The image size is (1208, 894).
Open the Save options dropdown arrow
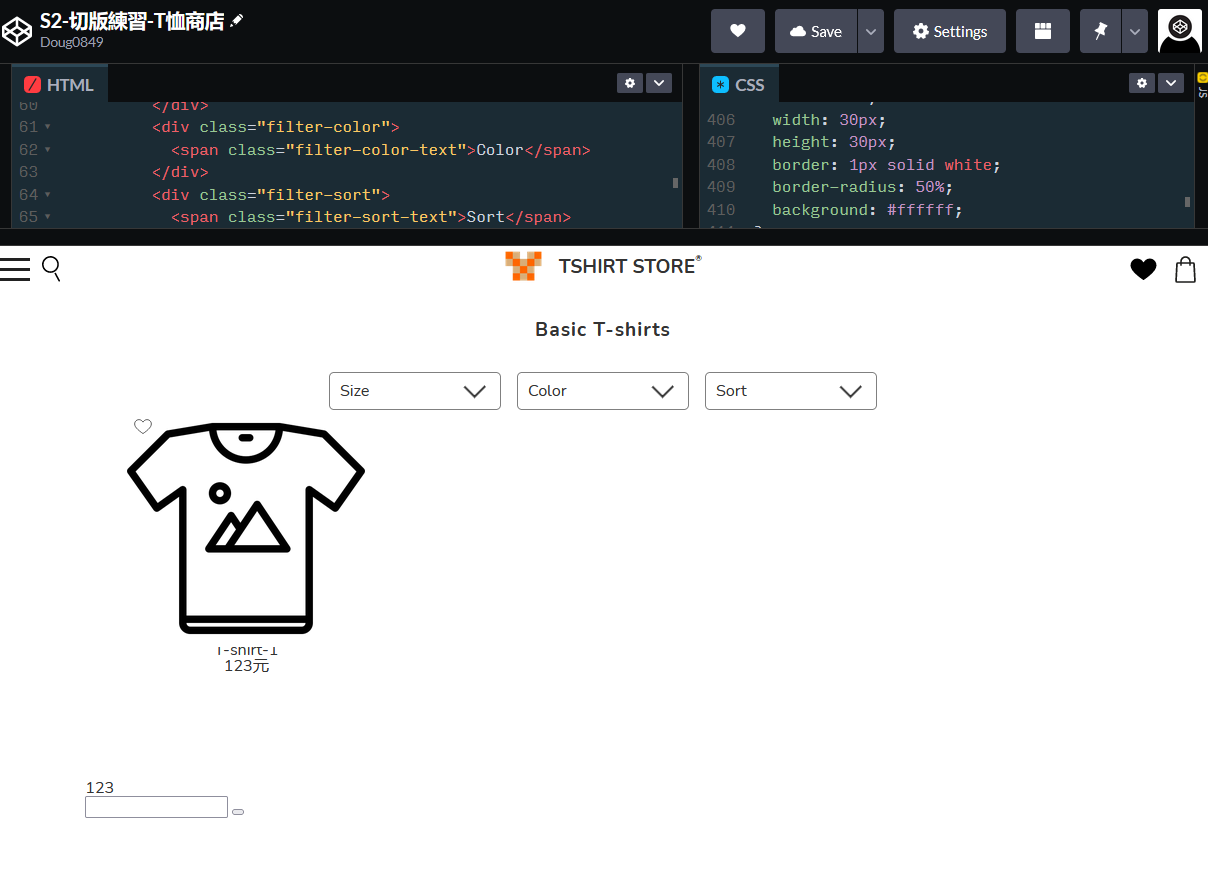pos(871,31)
